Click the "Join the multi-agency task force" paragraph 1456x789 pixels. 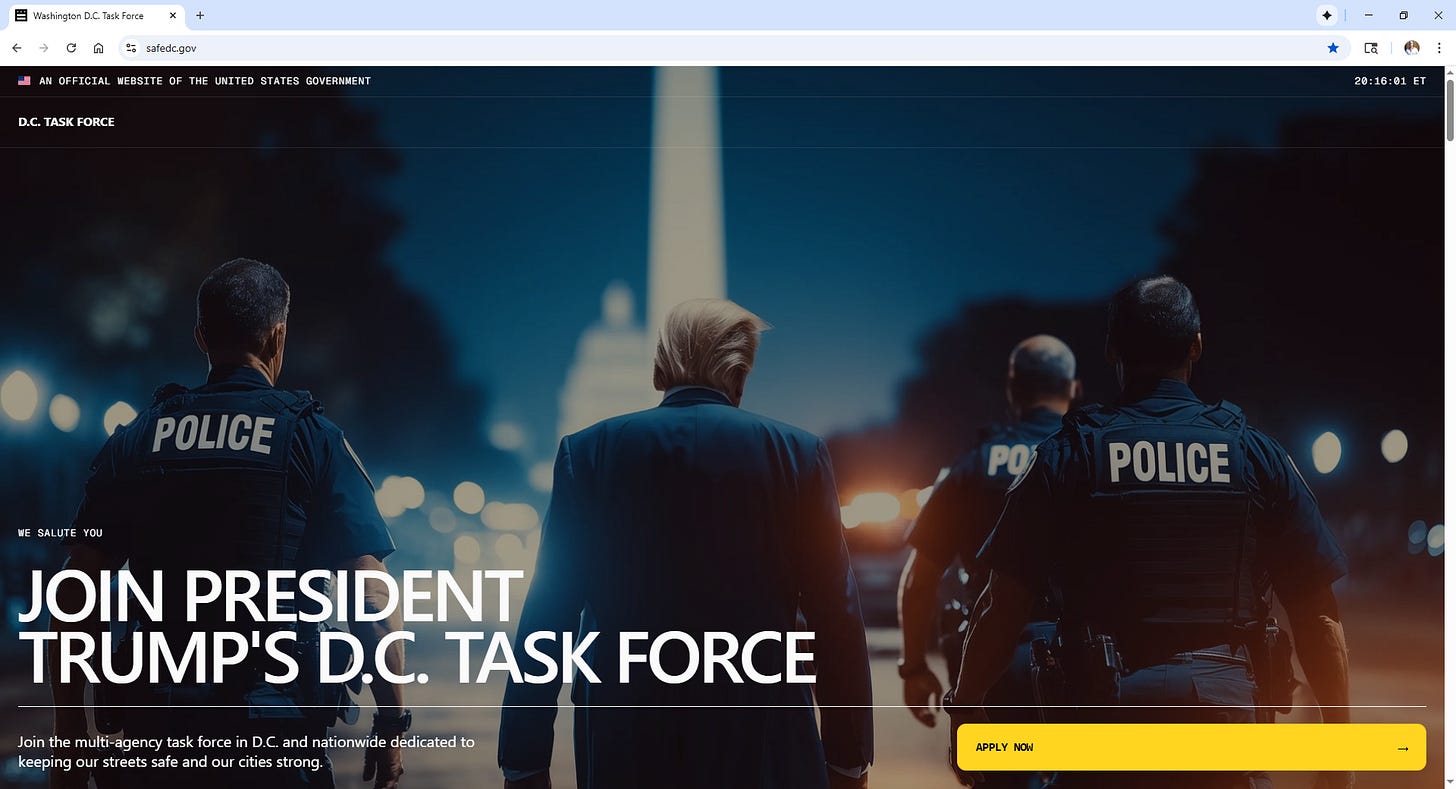(x=246, y=752)
